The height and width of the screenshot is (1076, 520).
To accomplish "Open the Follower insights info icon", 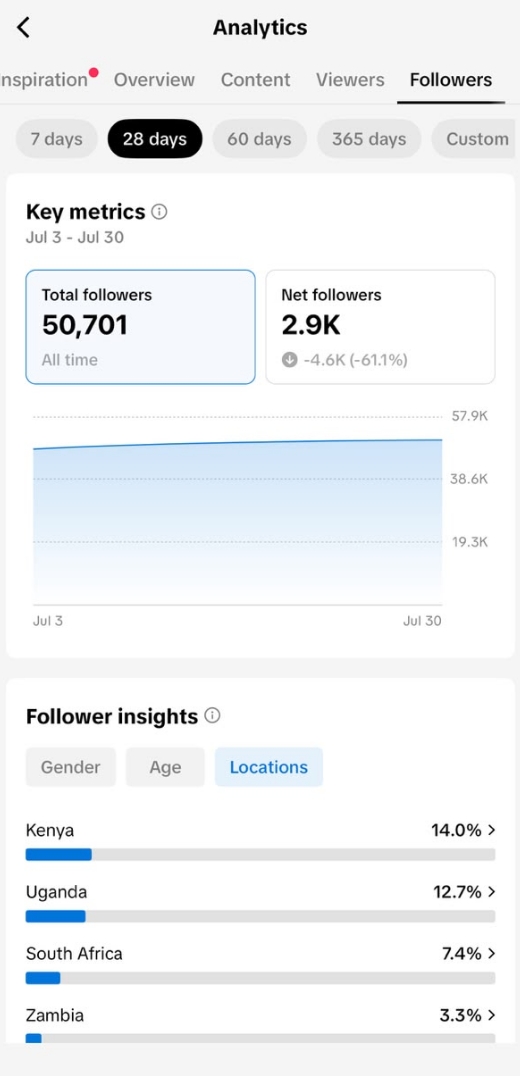I will pyautogui.click(x=213, y=716).
